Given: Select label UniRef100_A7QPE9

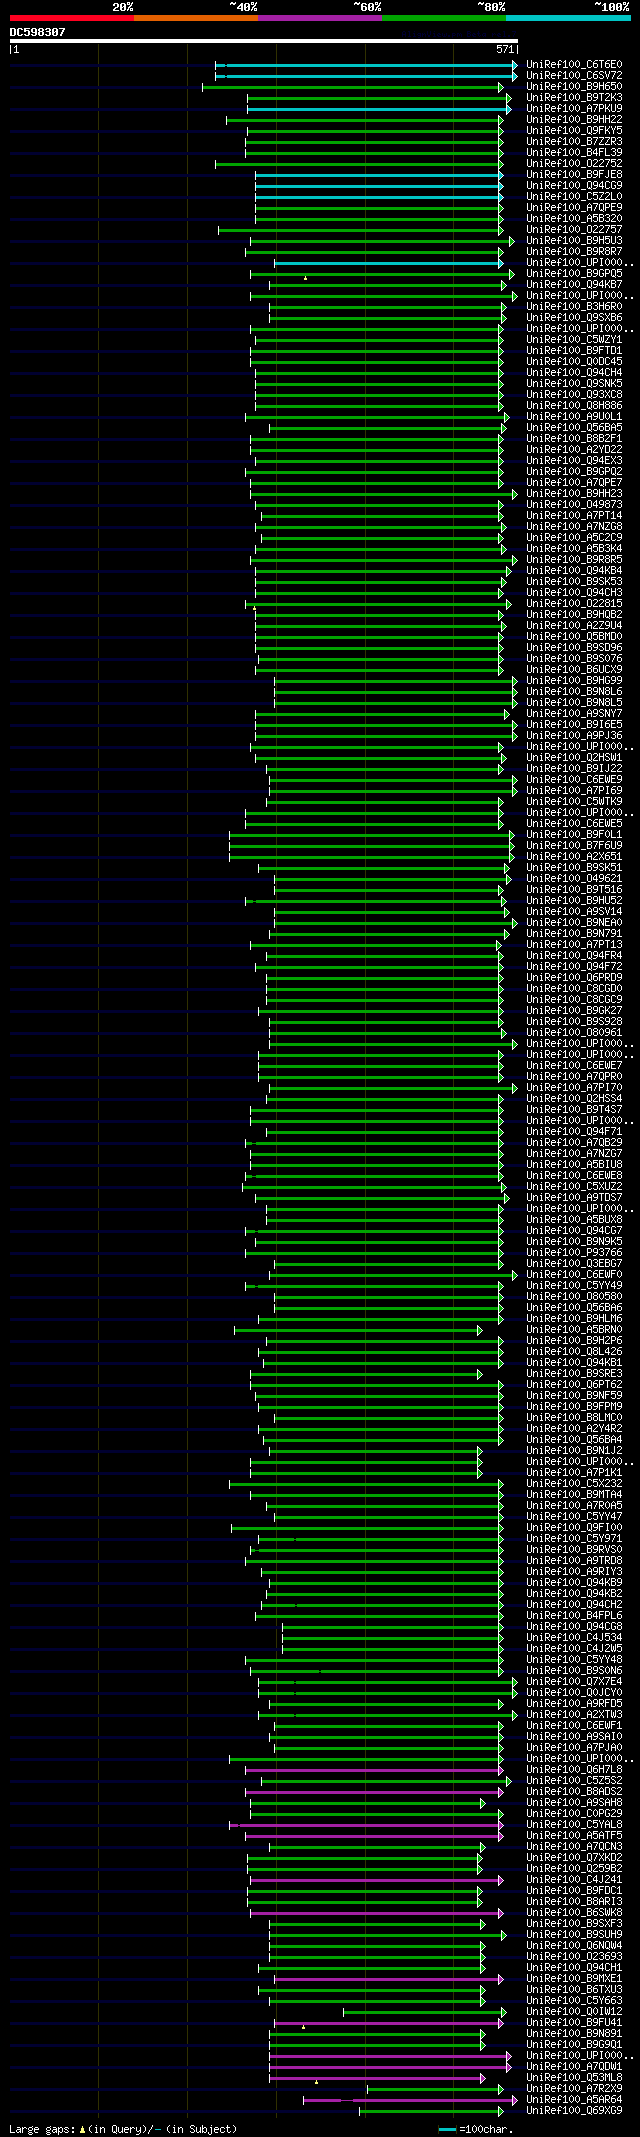Looking at the screenshot, I should 574,208.
